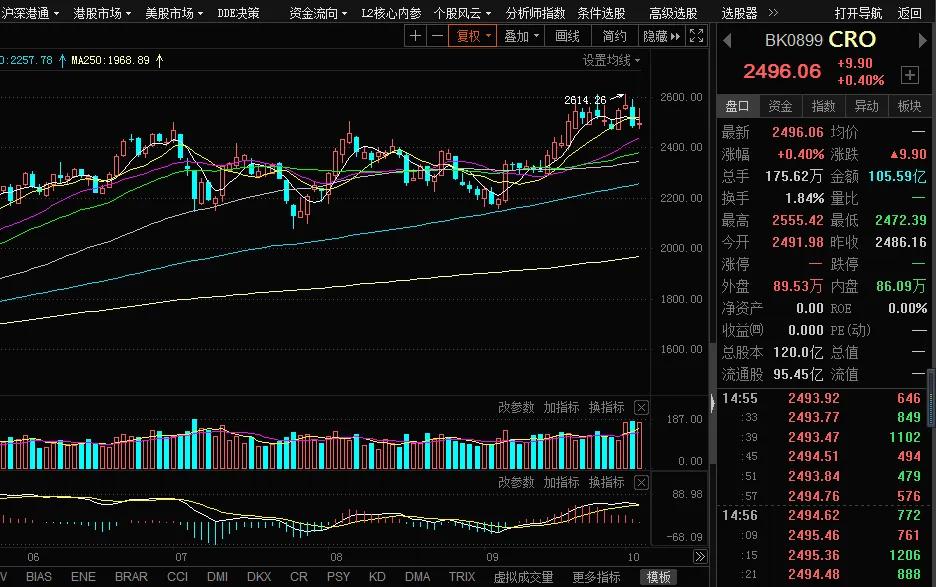This screenshot has height=587, width=936.
Task: Click the fullscreen chart icon
Action: [696, 35]
